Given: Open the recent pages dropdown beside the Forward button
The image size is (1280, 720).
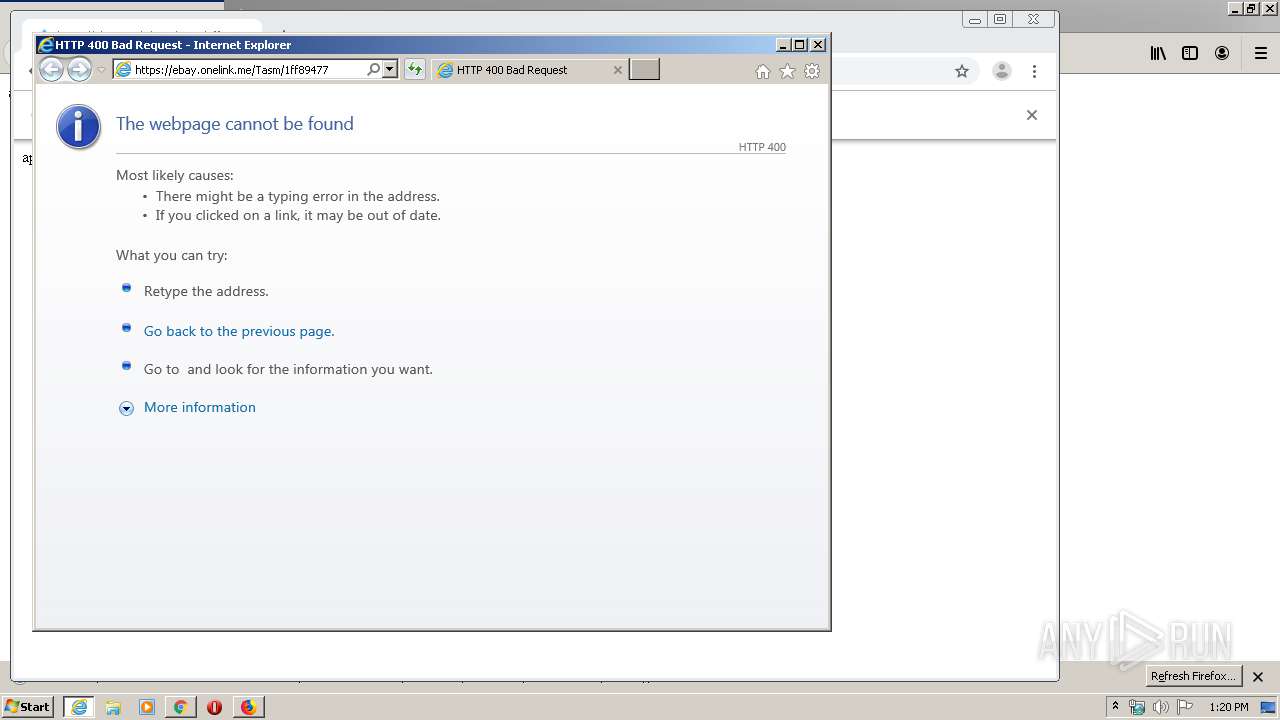Looking at the screenshot, I should [101, 70].
